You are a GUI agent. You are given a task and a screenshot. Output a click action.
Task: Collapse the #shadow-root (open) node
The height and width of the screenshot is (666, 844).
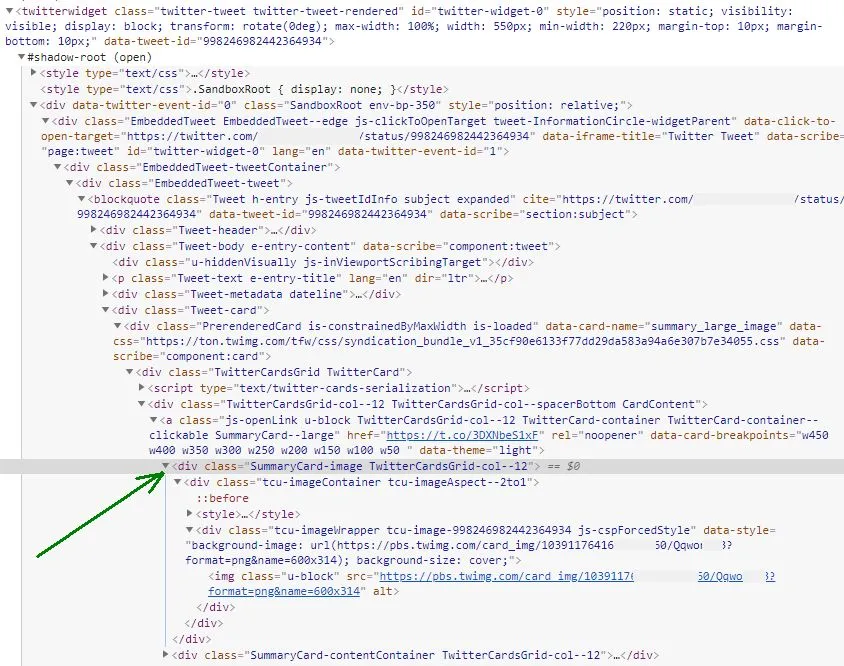click(x=22, y=57)
